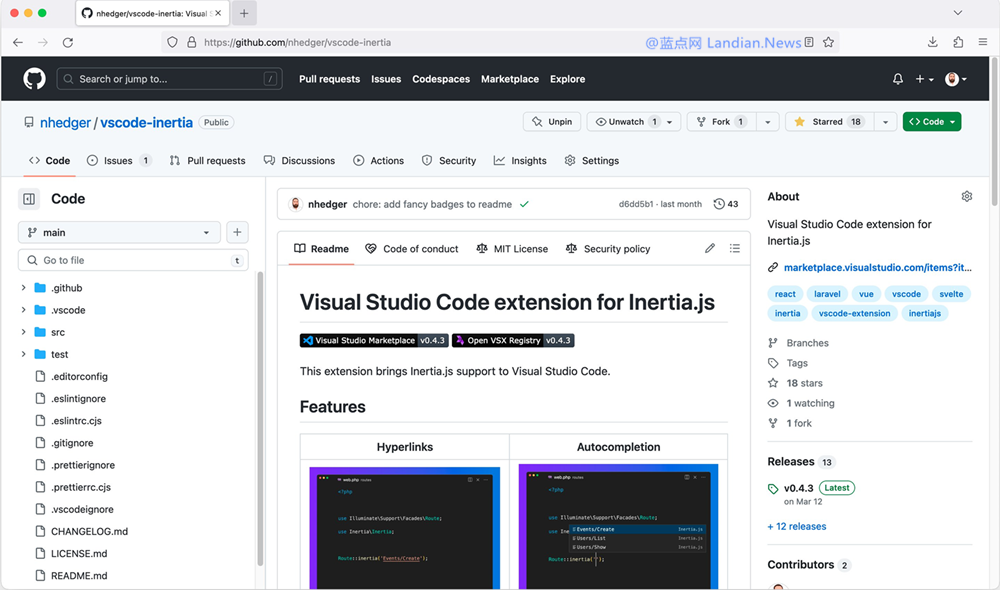Expand the src folder
Screen dimensions: 1000x590
24,332
